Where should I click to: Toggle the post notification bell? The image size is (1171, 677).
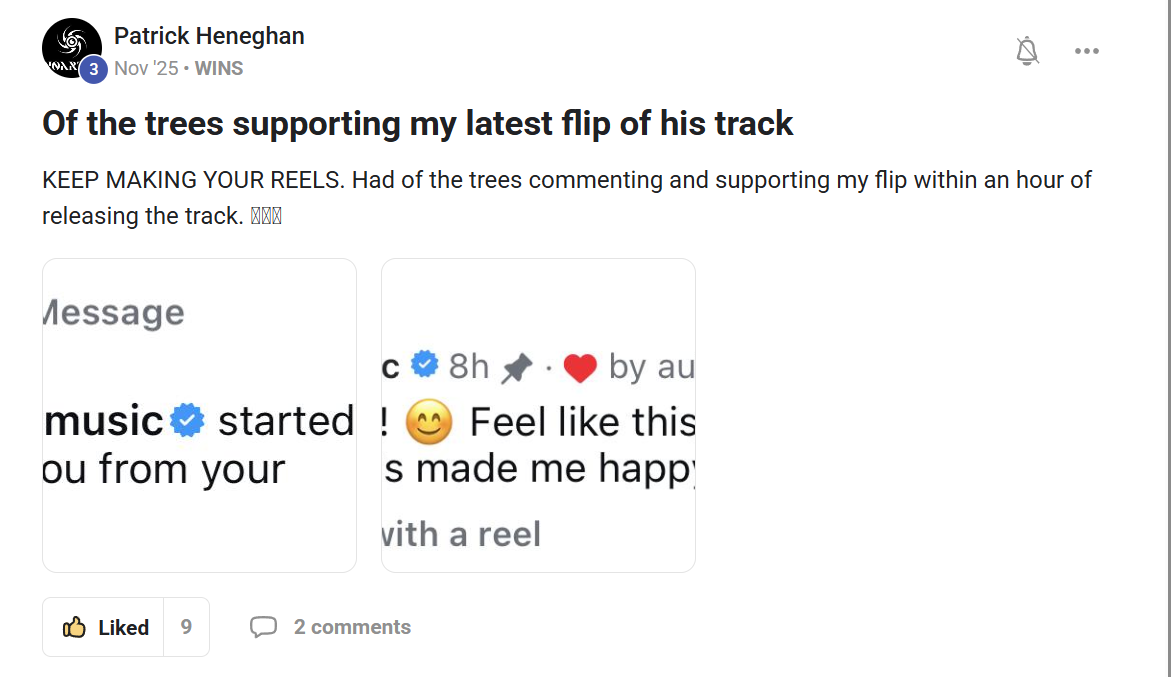1027,51
